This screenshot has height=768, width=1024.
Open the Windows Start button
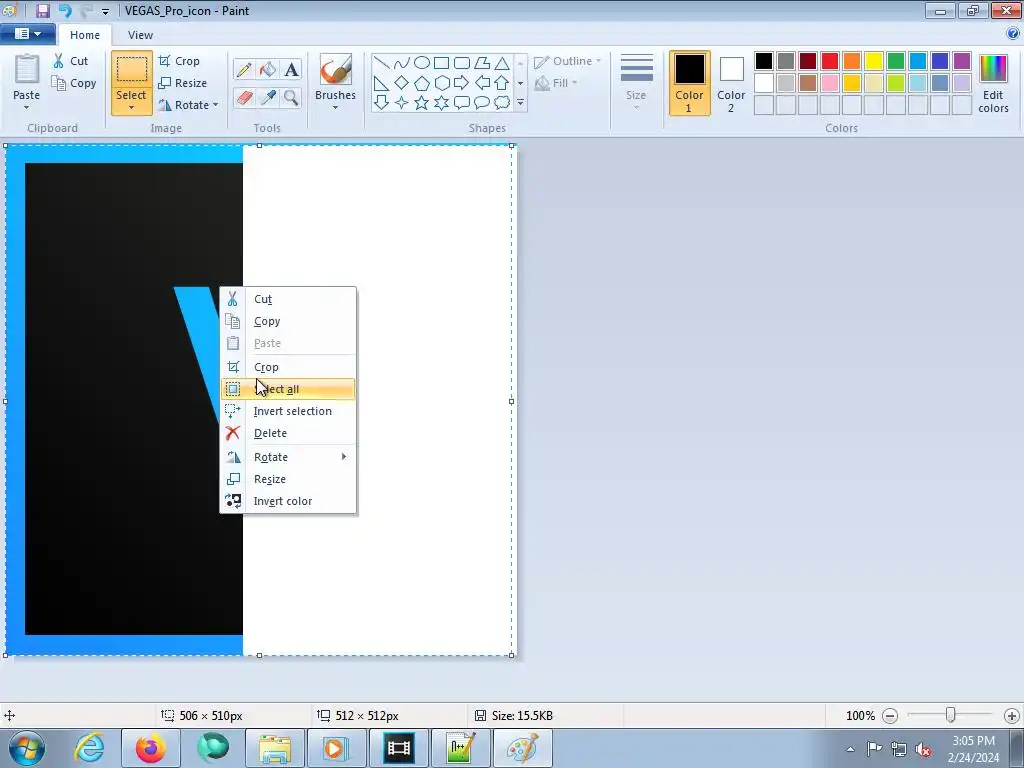click(26, 748)
